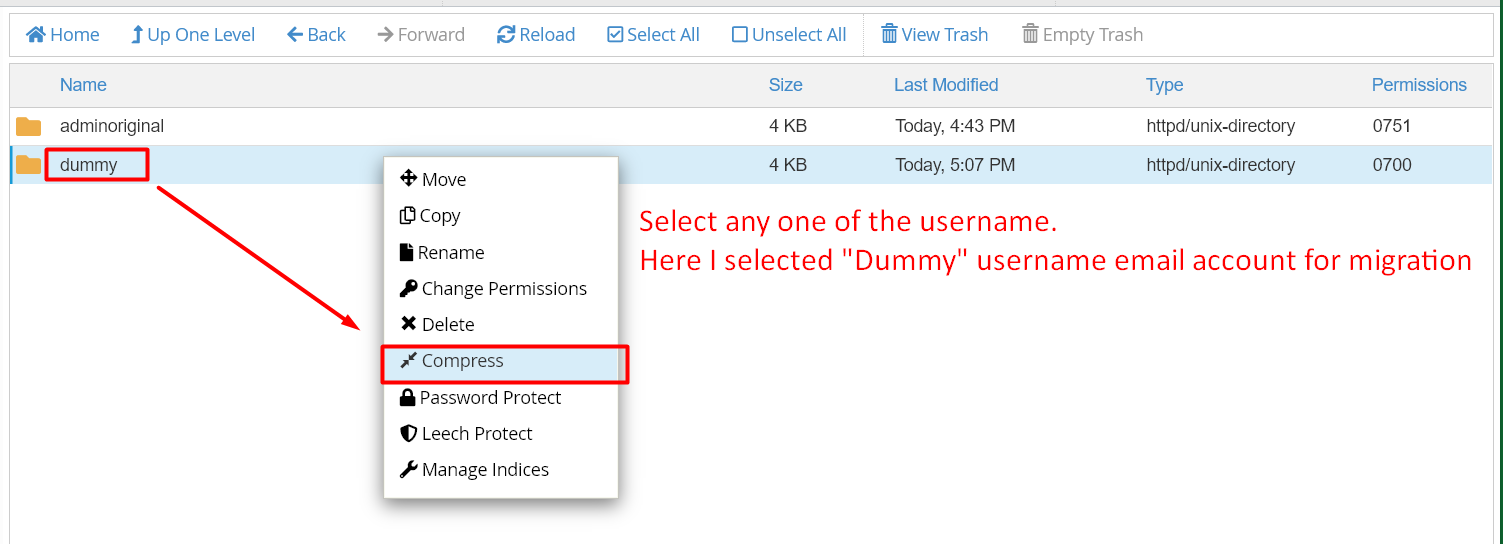Click adminoriginal row's 4 KB size
Viewport: 1503px width, 544px height.
click(x=788, y=127)
